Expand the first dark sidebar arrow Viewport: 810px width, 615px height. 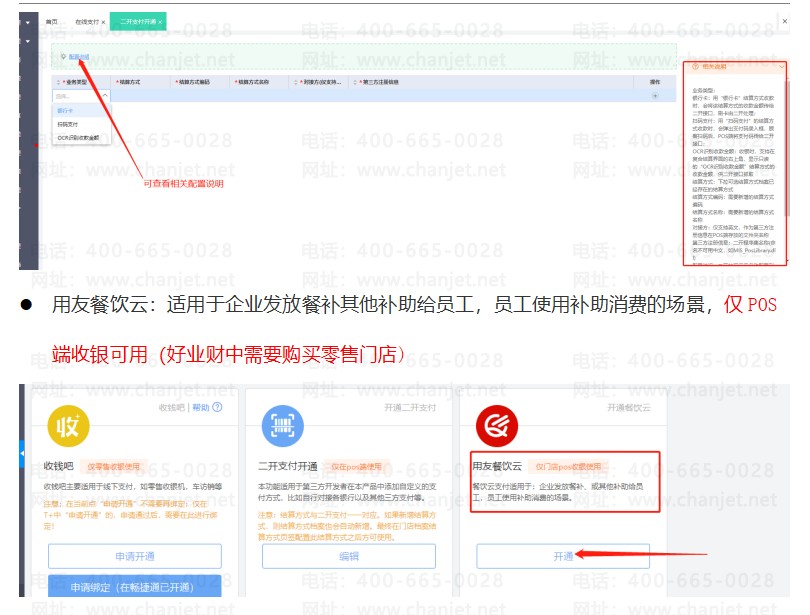(28, 23)
